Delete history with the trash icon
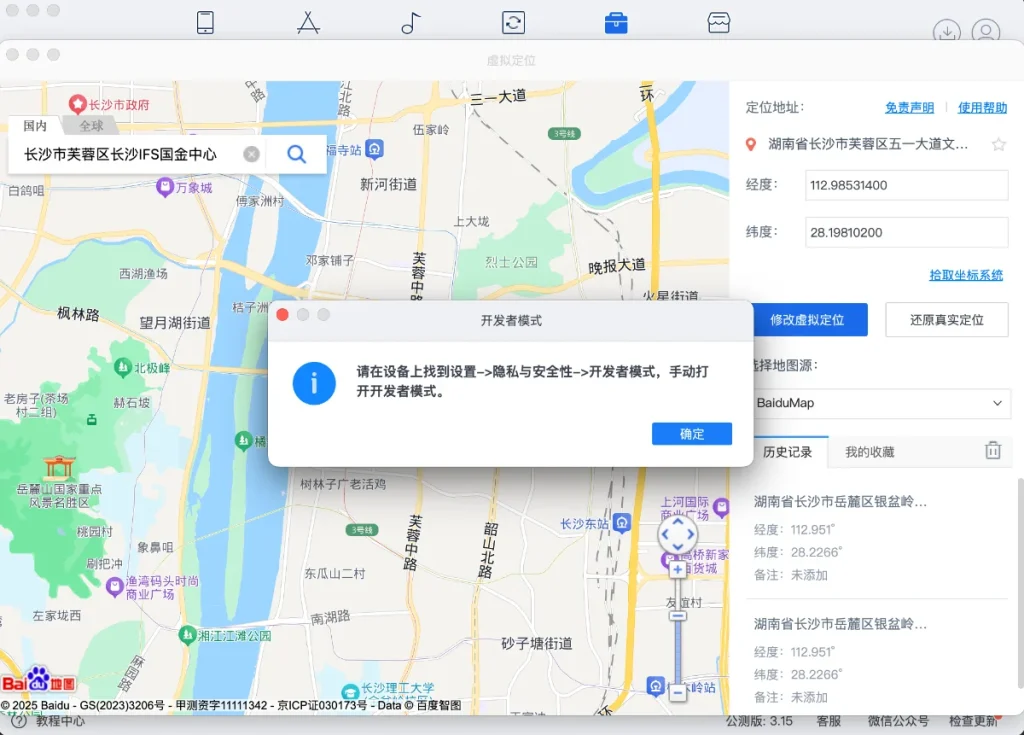The height and width of the screenshot is (735, 1024). tap(993, 450)
